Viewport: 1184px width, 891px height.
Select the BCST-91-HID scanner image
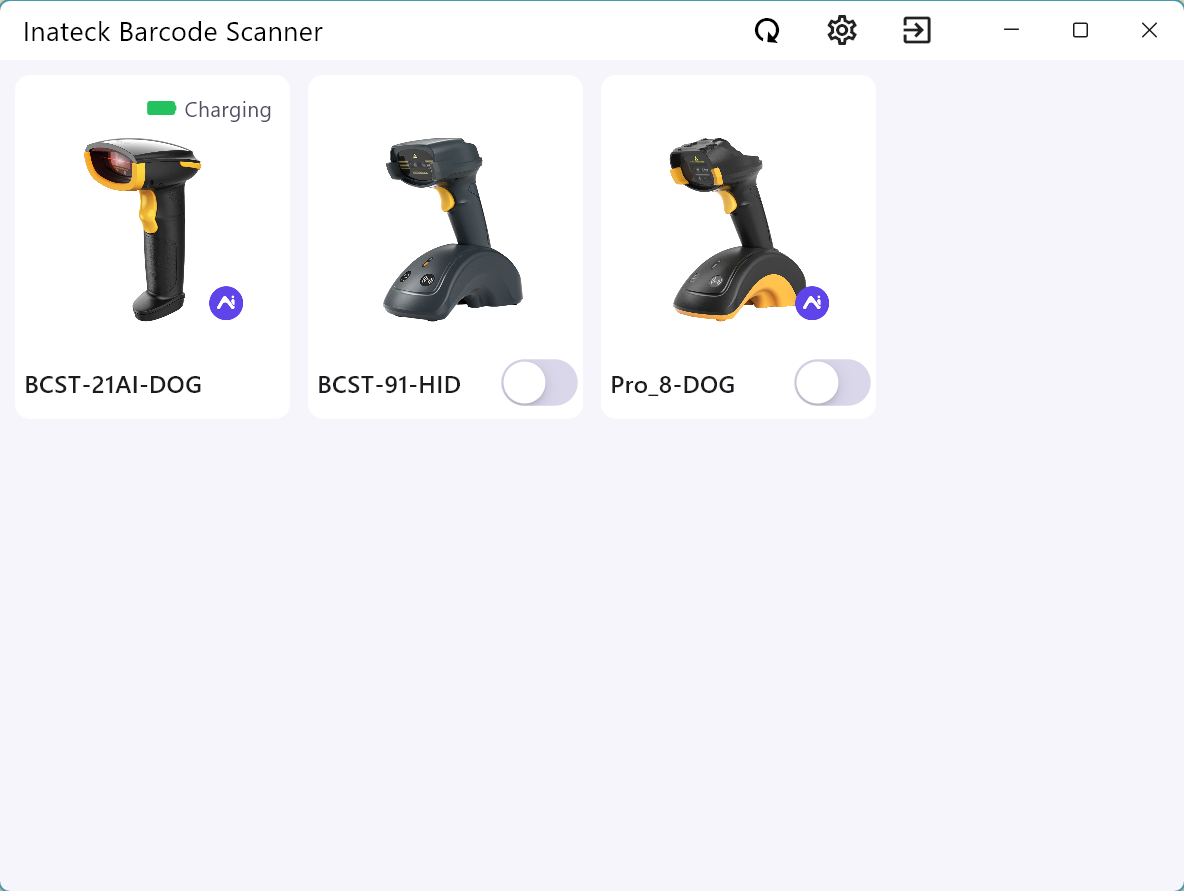[452, 229]
